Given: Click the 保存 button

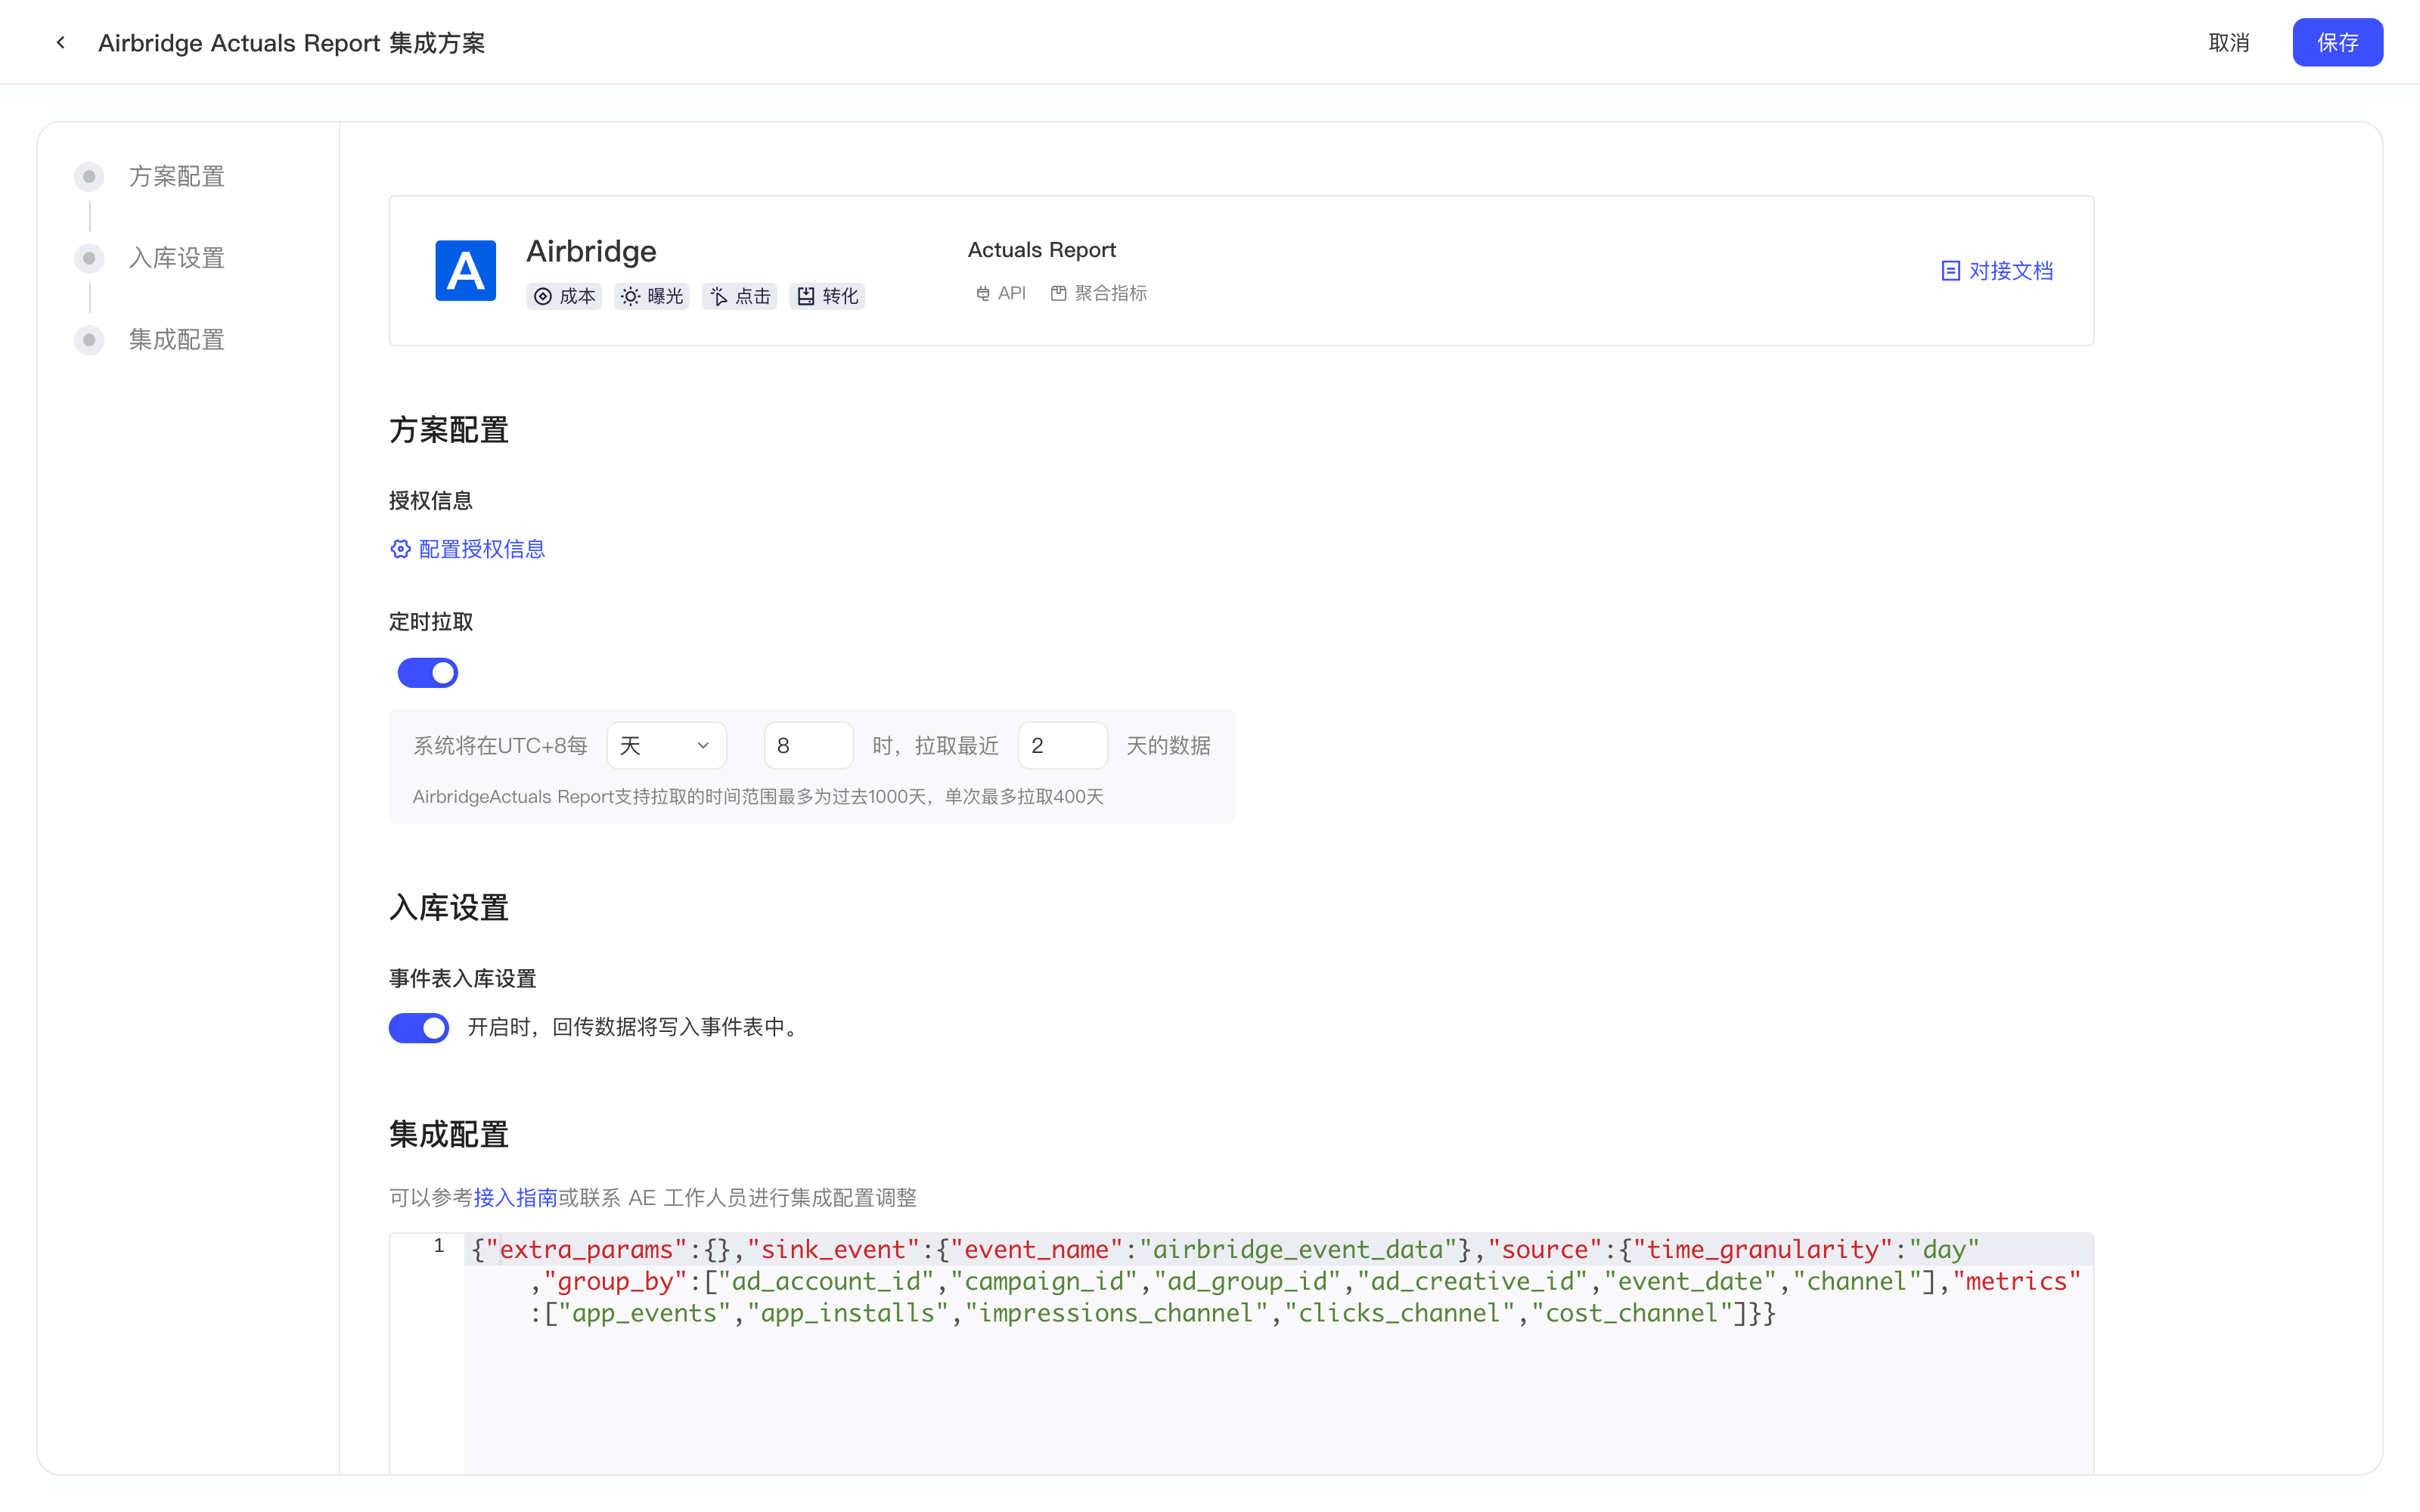Looking at the screenshot, I should (x=2337, y=42).
